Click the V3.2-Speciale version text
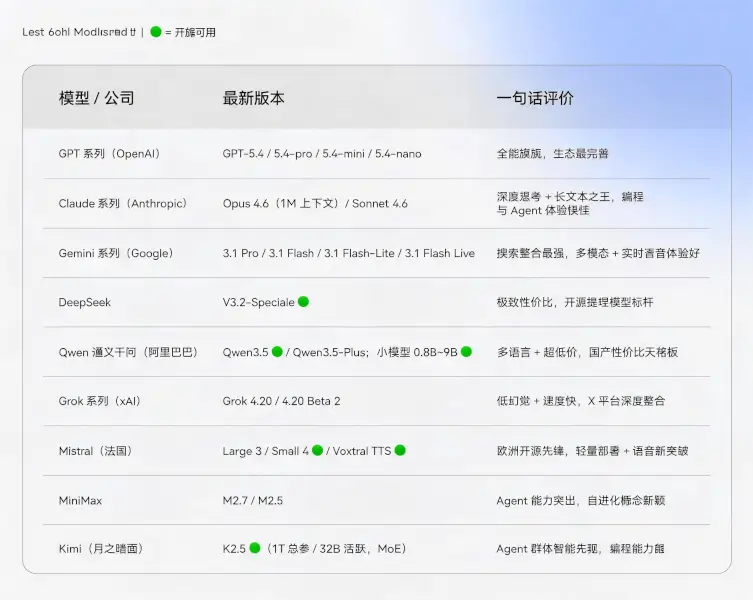Viewport: 753px width, 600px height. [x=258, y=303]
